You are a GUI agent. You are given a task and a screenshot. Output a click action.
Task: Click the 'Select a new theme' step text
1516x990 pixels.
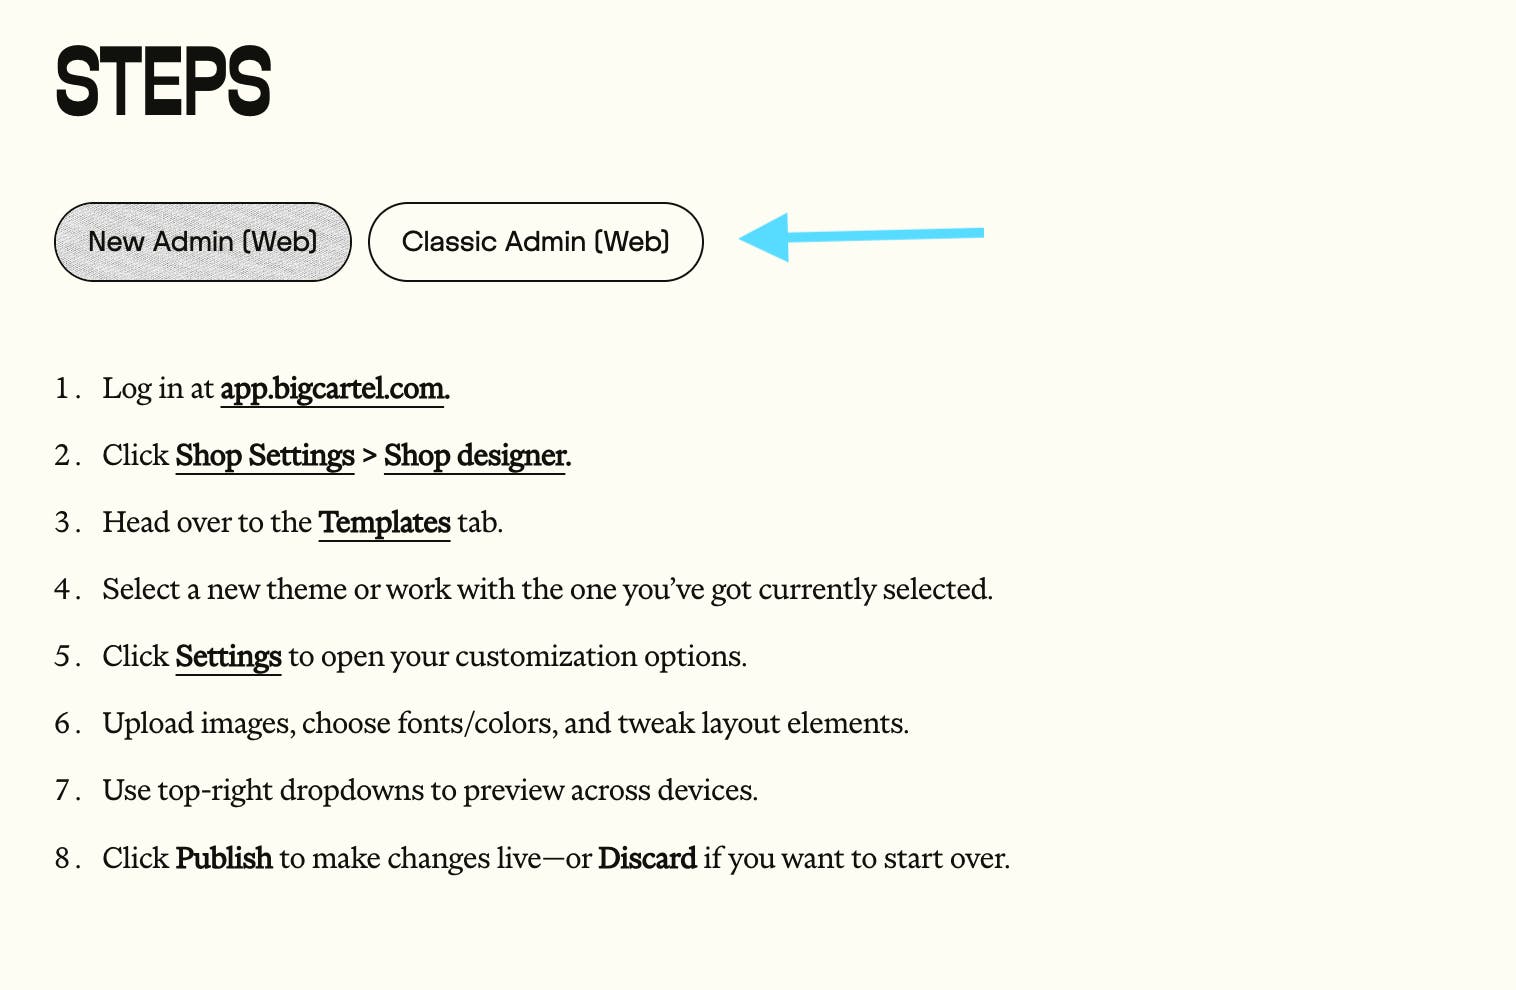547,590
